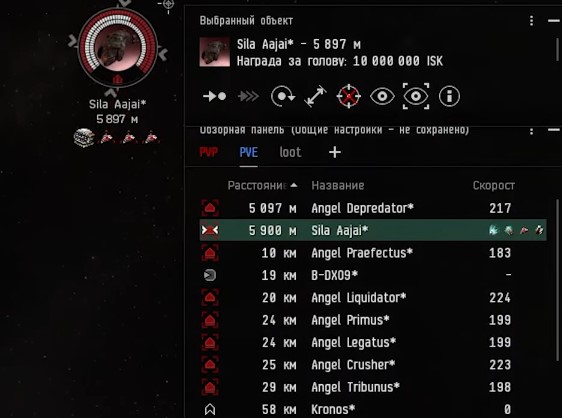Open the Selected Item panel three-dot menu
This screenshot has height=418, width=562.
(532, 21)
